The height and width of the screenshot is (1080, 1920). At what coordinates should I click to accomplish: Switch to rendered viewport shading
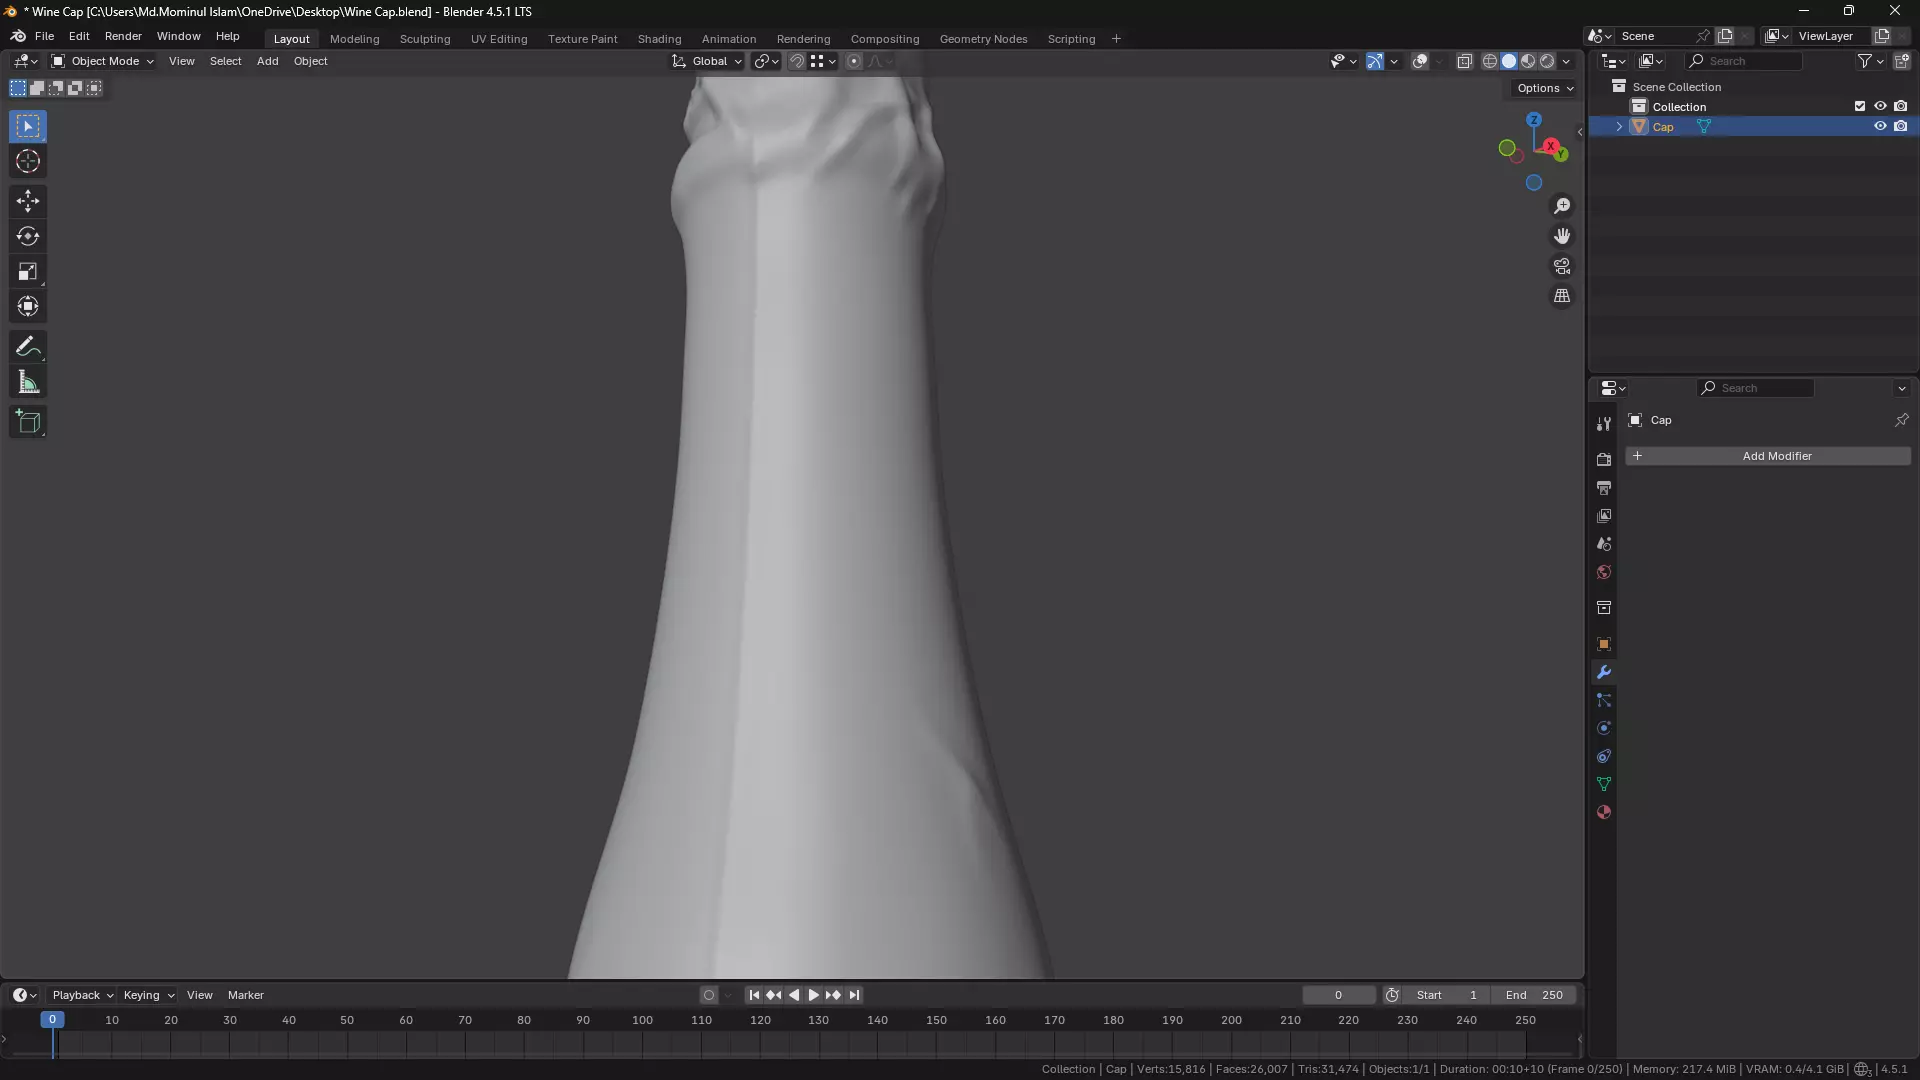[1547, 61]
